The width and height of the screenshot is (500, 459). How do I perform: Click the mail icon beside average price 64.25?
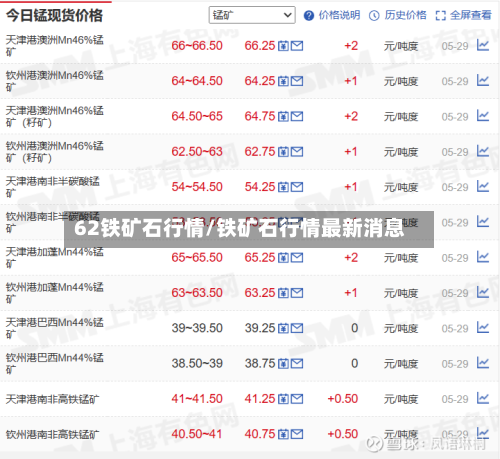297,81
